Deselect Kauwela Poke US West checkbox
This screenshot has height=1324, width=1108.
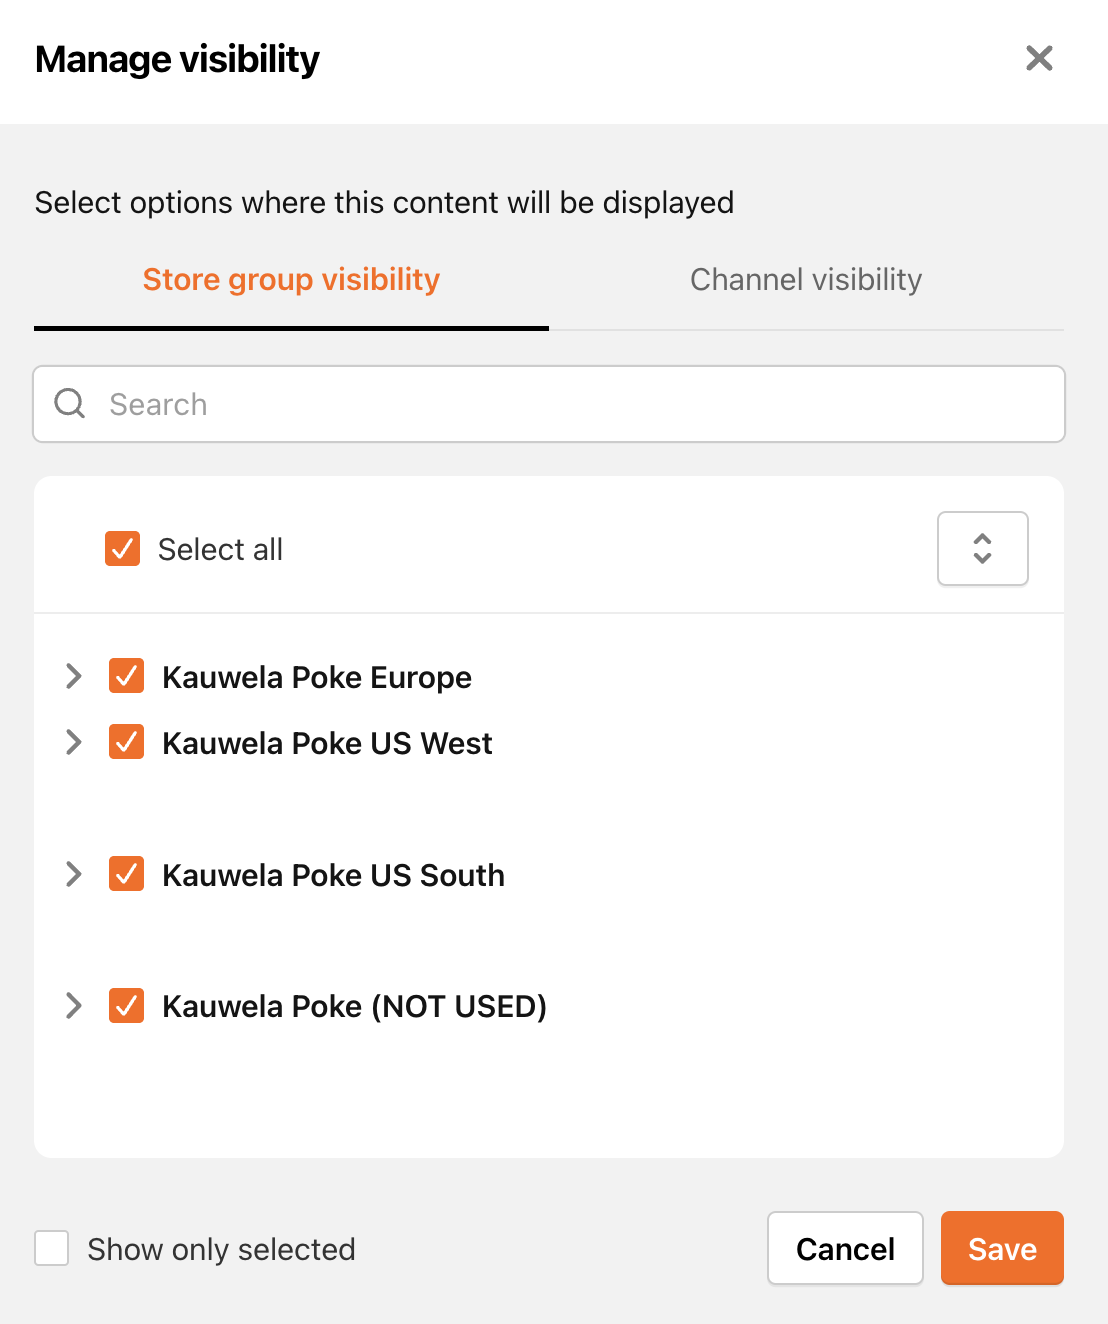[127, 742]
